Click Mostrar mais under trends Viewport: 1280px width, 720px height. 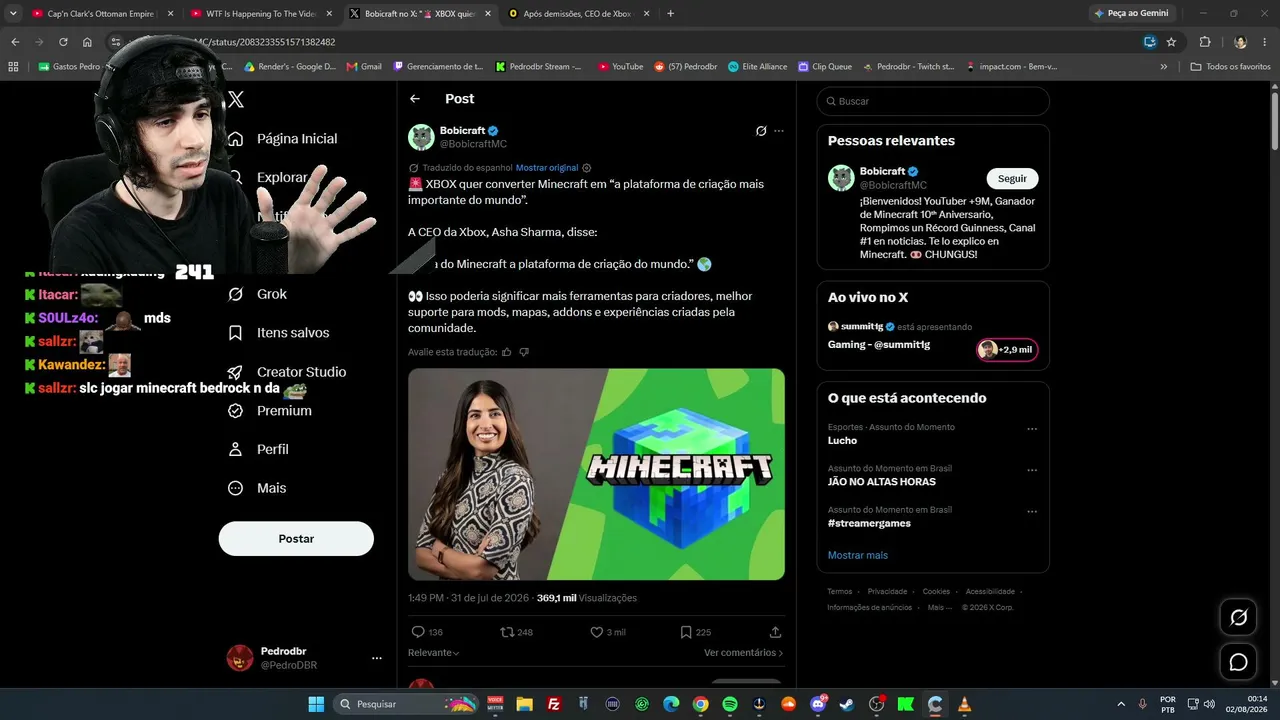click(858, 555)
